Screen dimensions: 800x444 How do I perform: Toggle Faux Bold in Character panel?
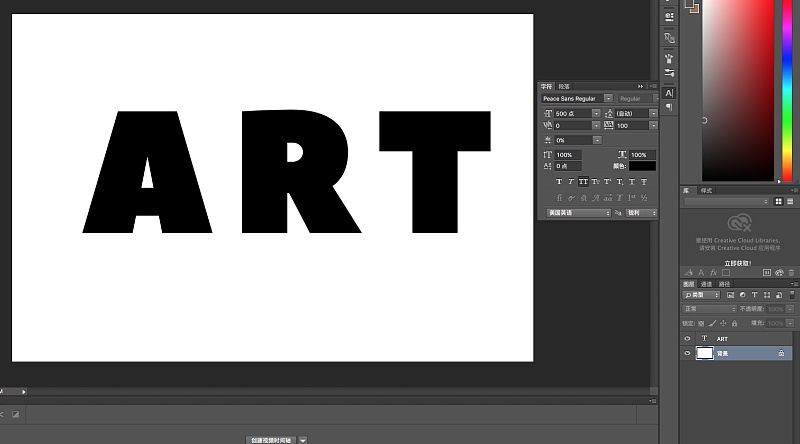click(559, 182)
